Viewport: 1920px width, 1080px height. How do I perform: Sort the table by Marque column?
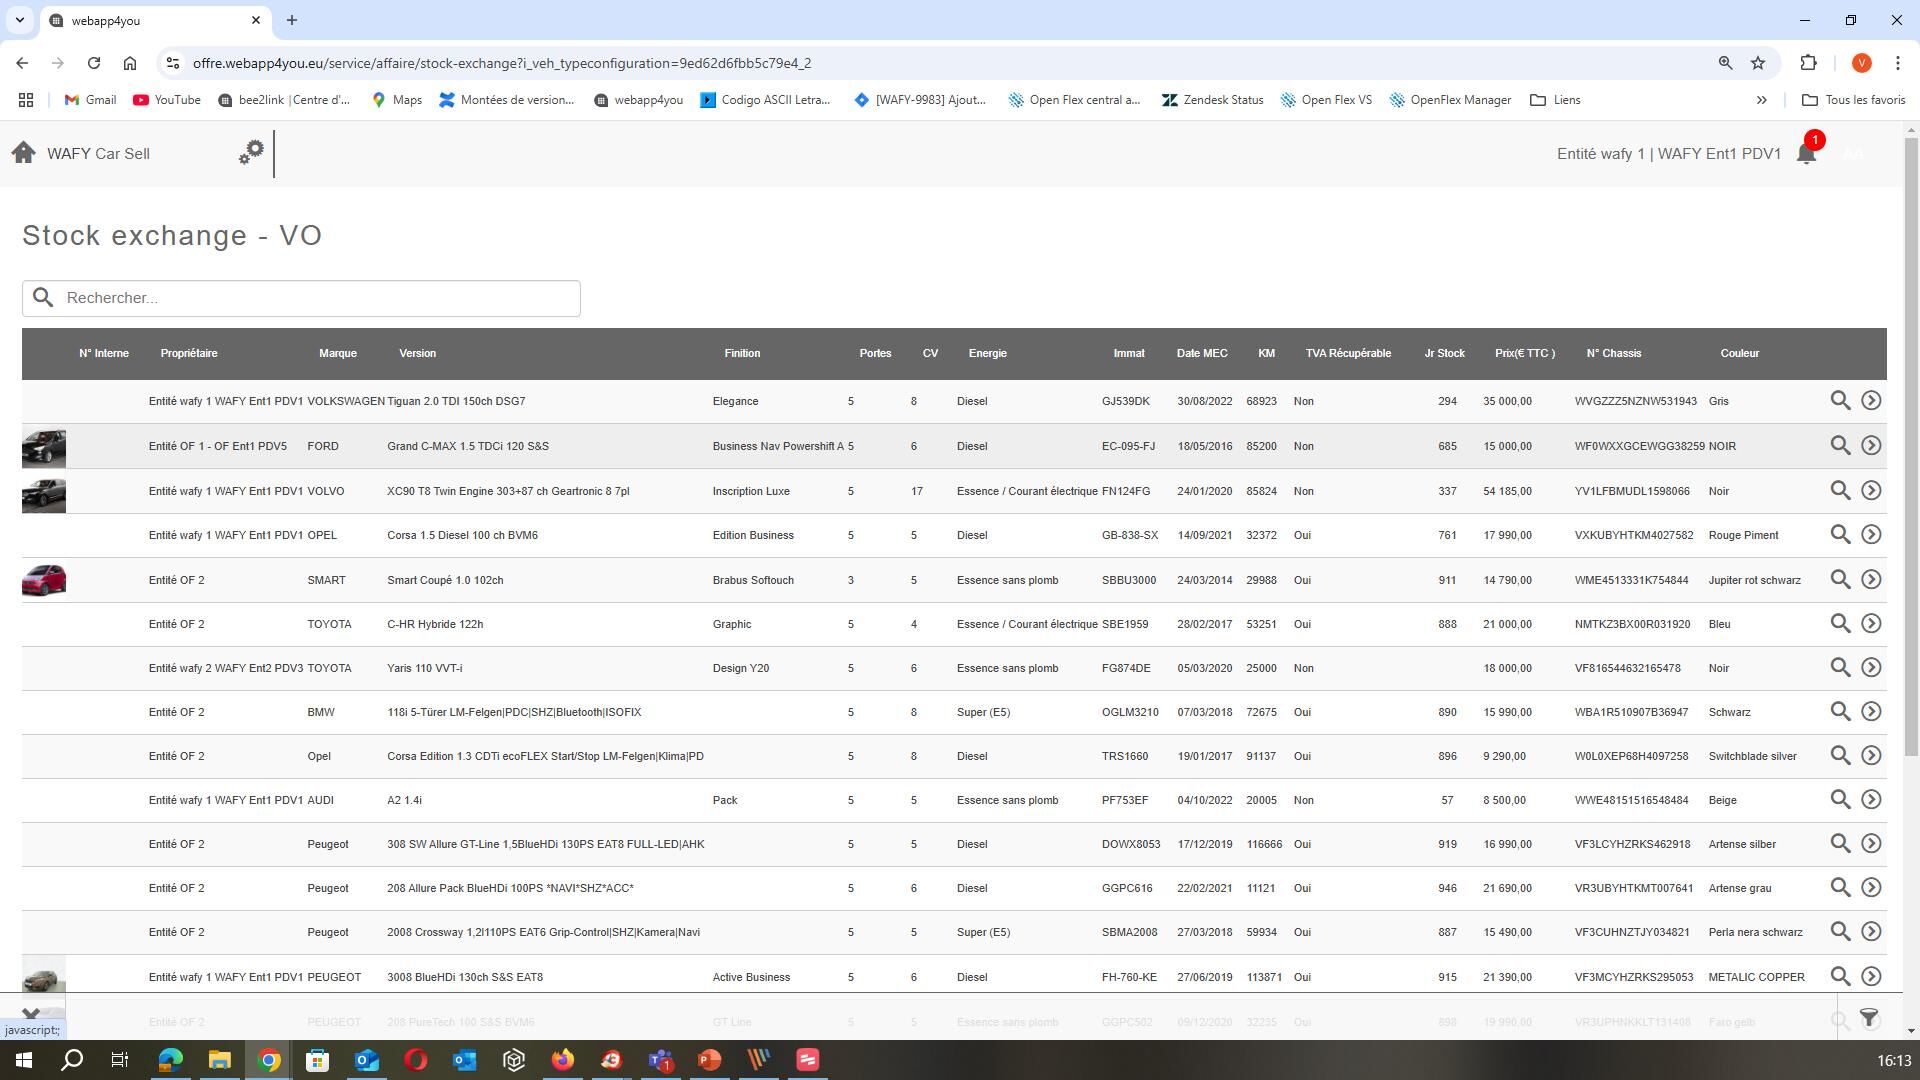[338, 353]
